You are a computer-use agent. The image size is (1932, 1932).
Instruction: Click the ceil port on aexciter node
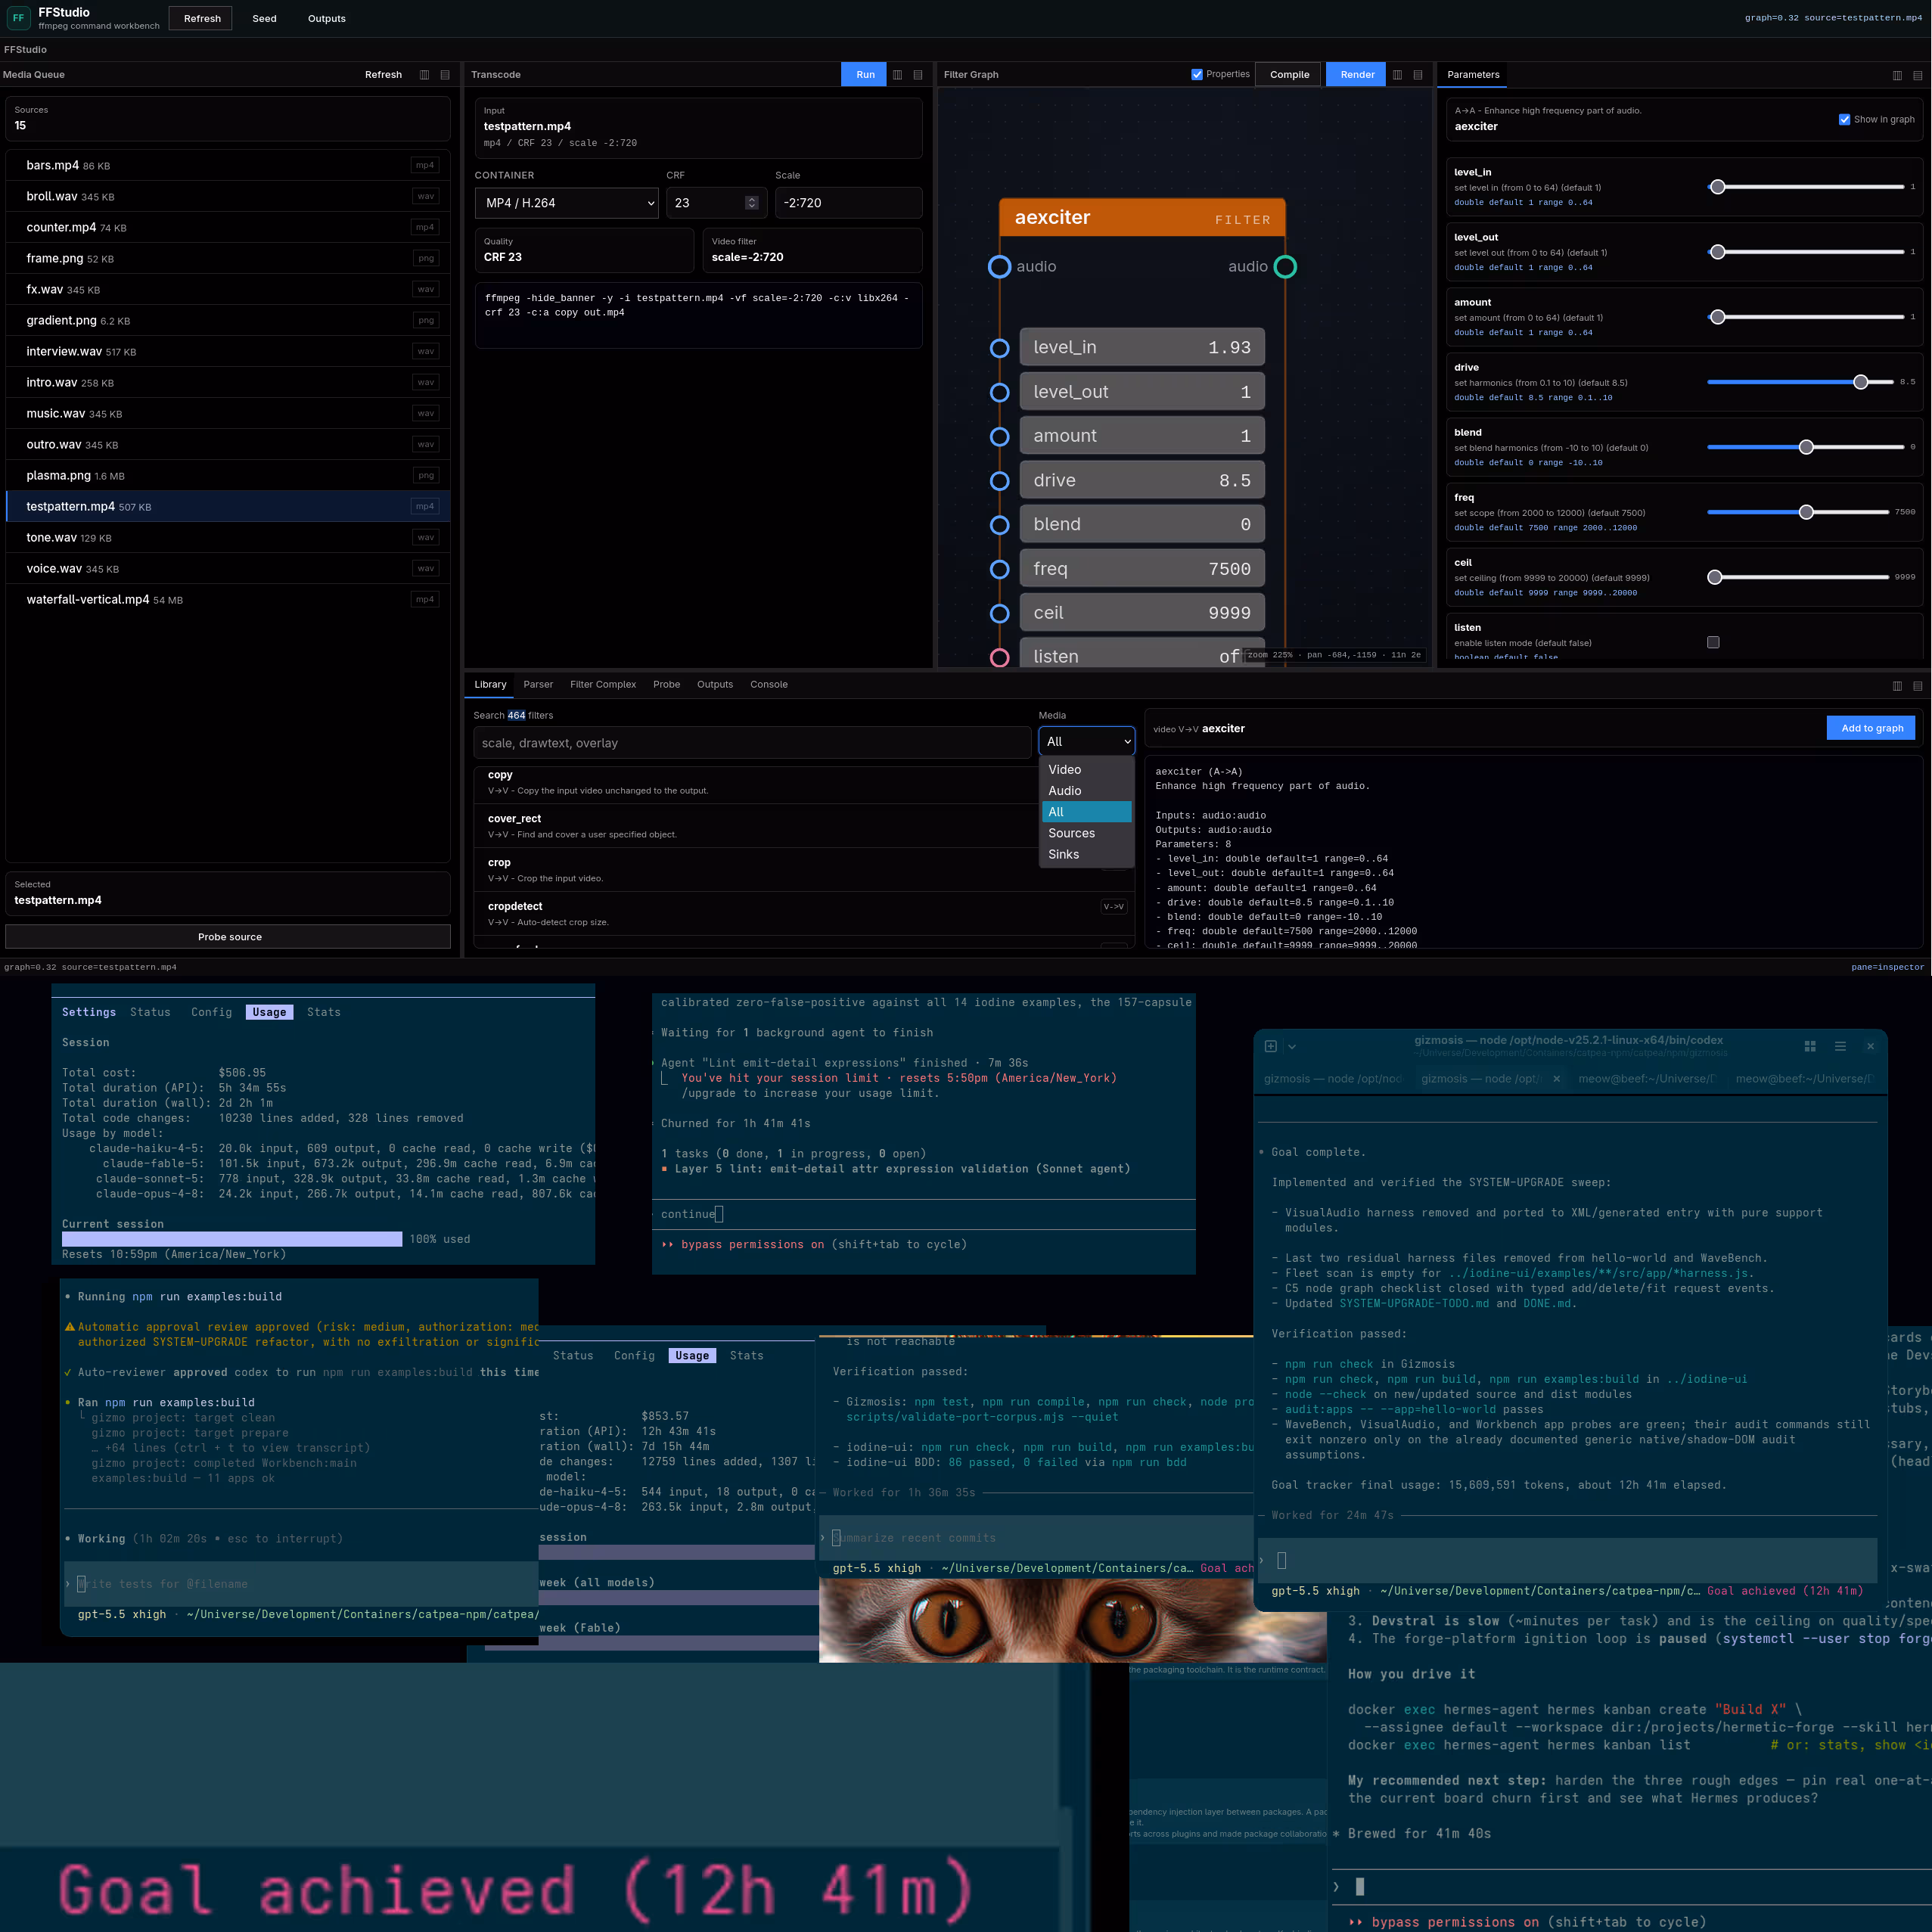[x=999, y=613]
